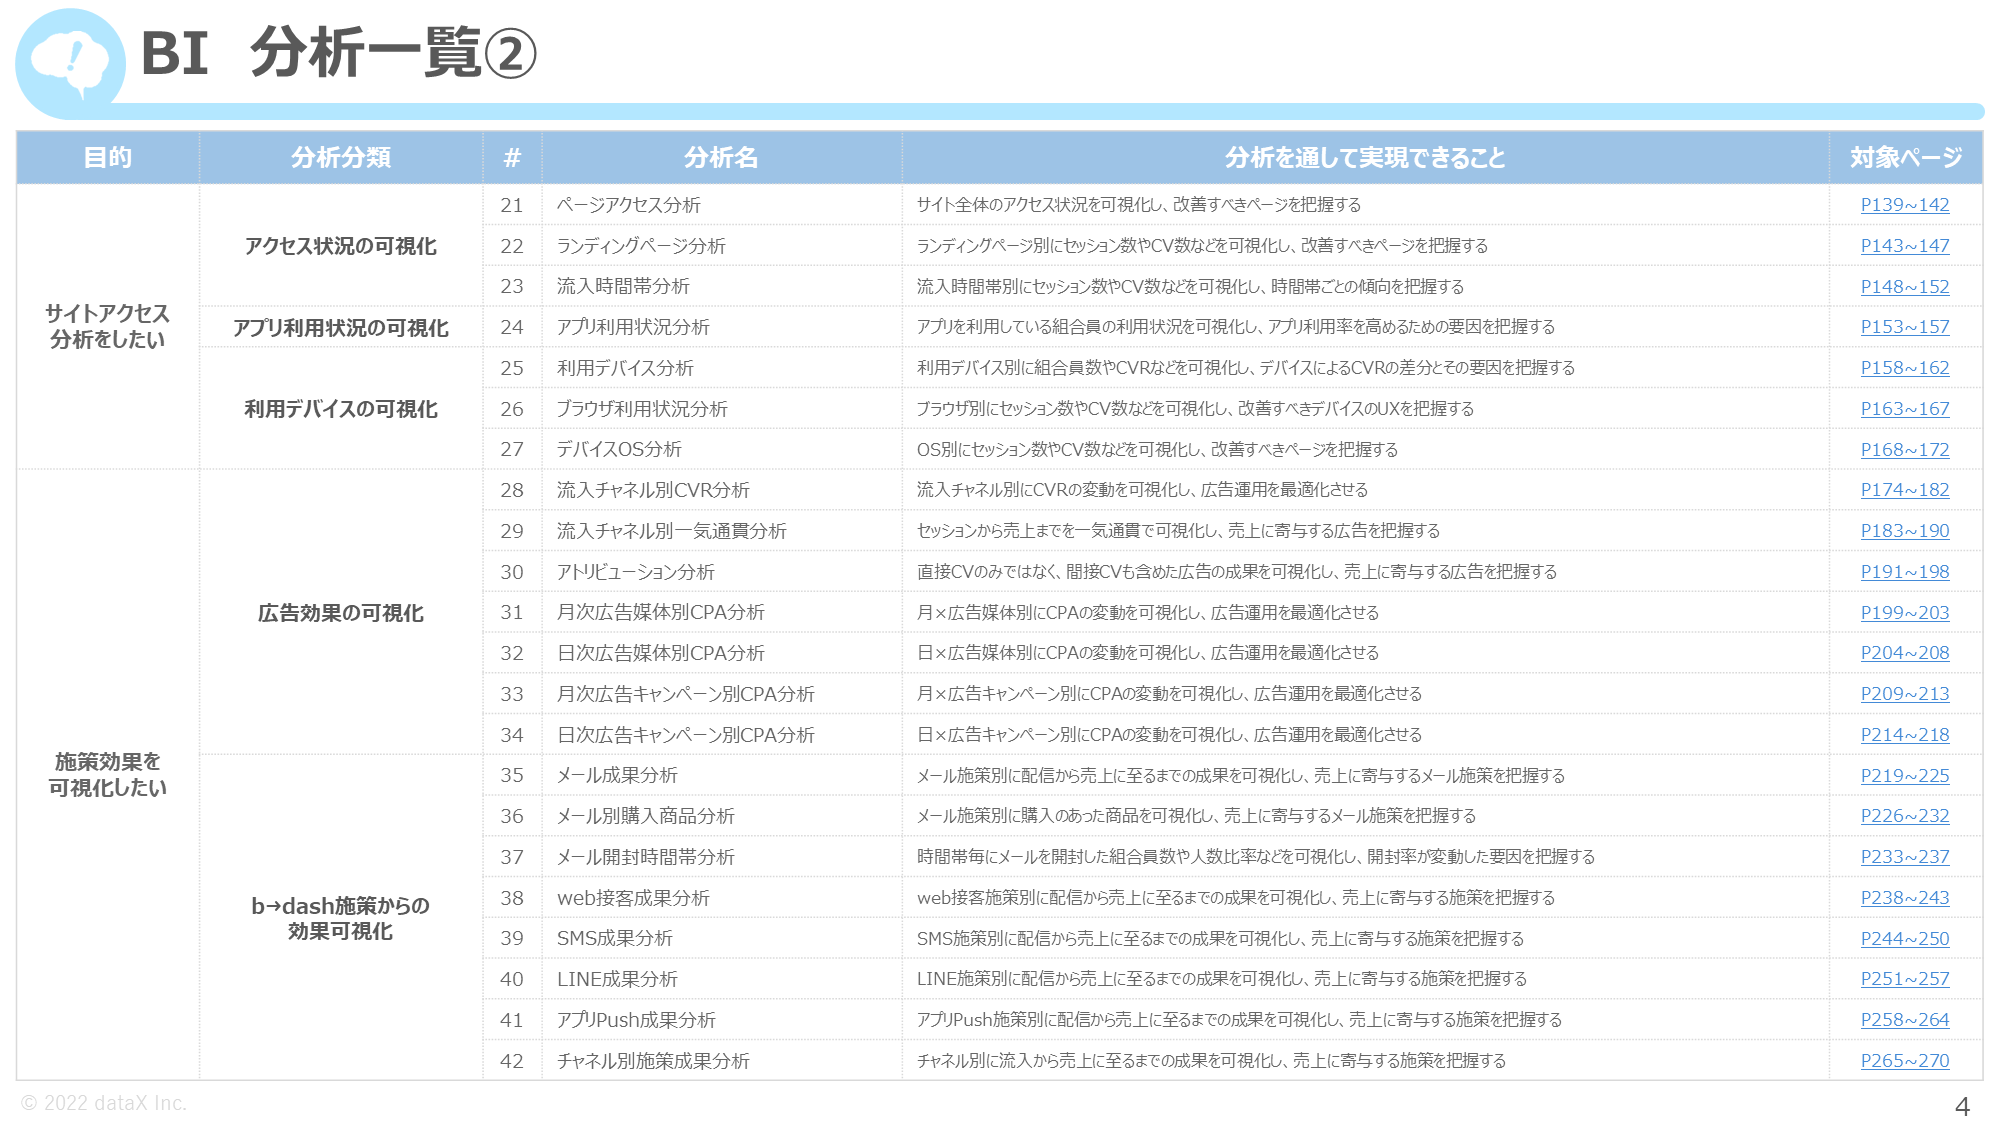The height and width of the screenshot is (1125, 2000).
Task: Open page link P244~250
Action: pos(1905,939)
